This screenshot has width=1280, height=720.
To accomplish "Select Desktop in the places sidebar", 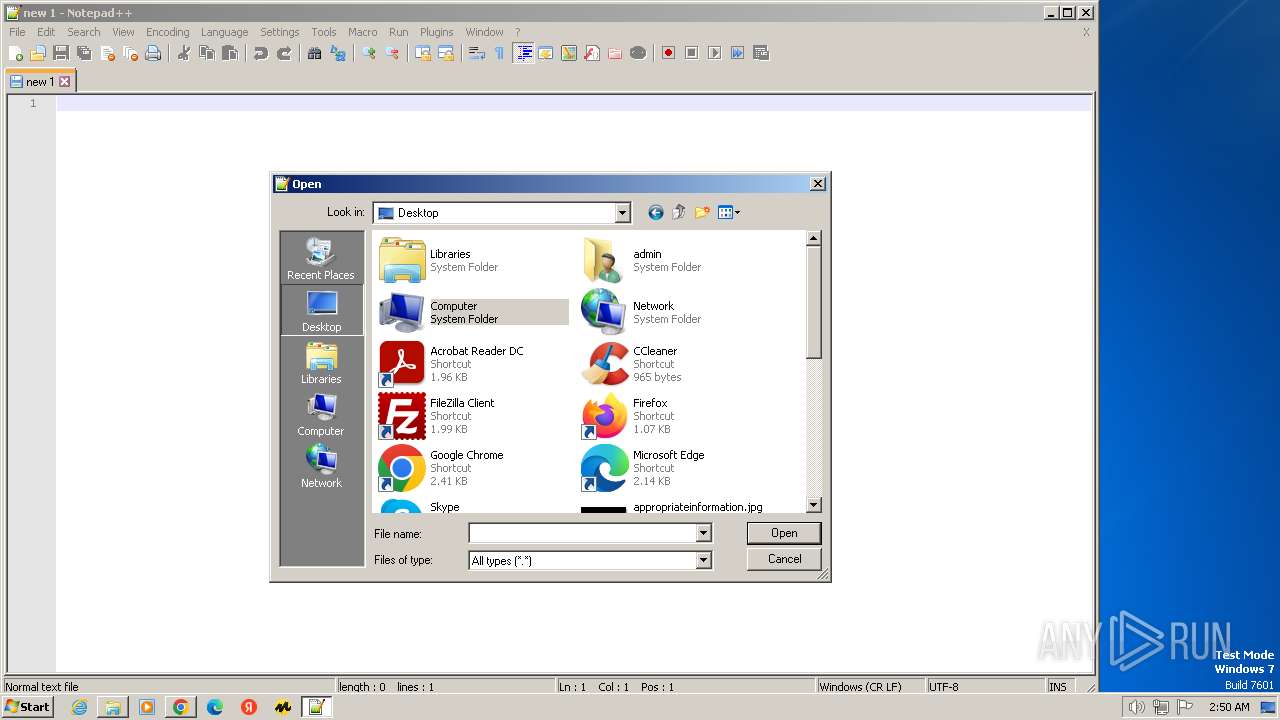I will pyautogui.click(x=321, y=311).
